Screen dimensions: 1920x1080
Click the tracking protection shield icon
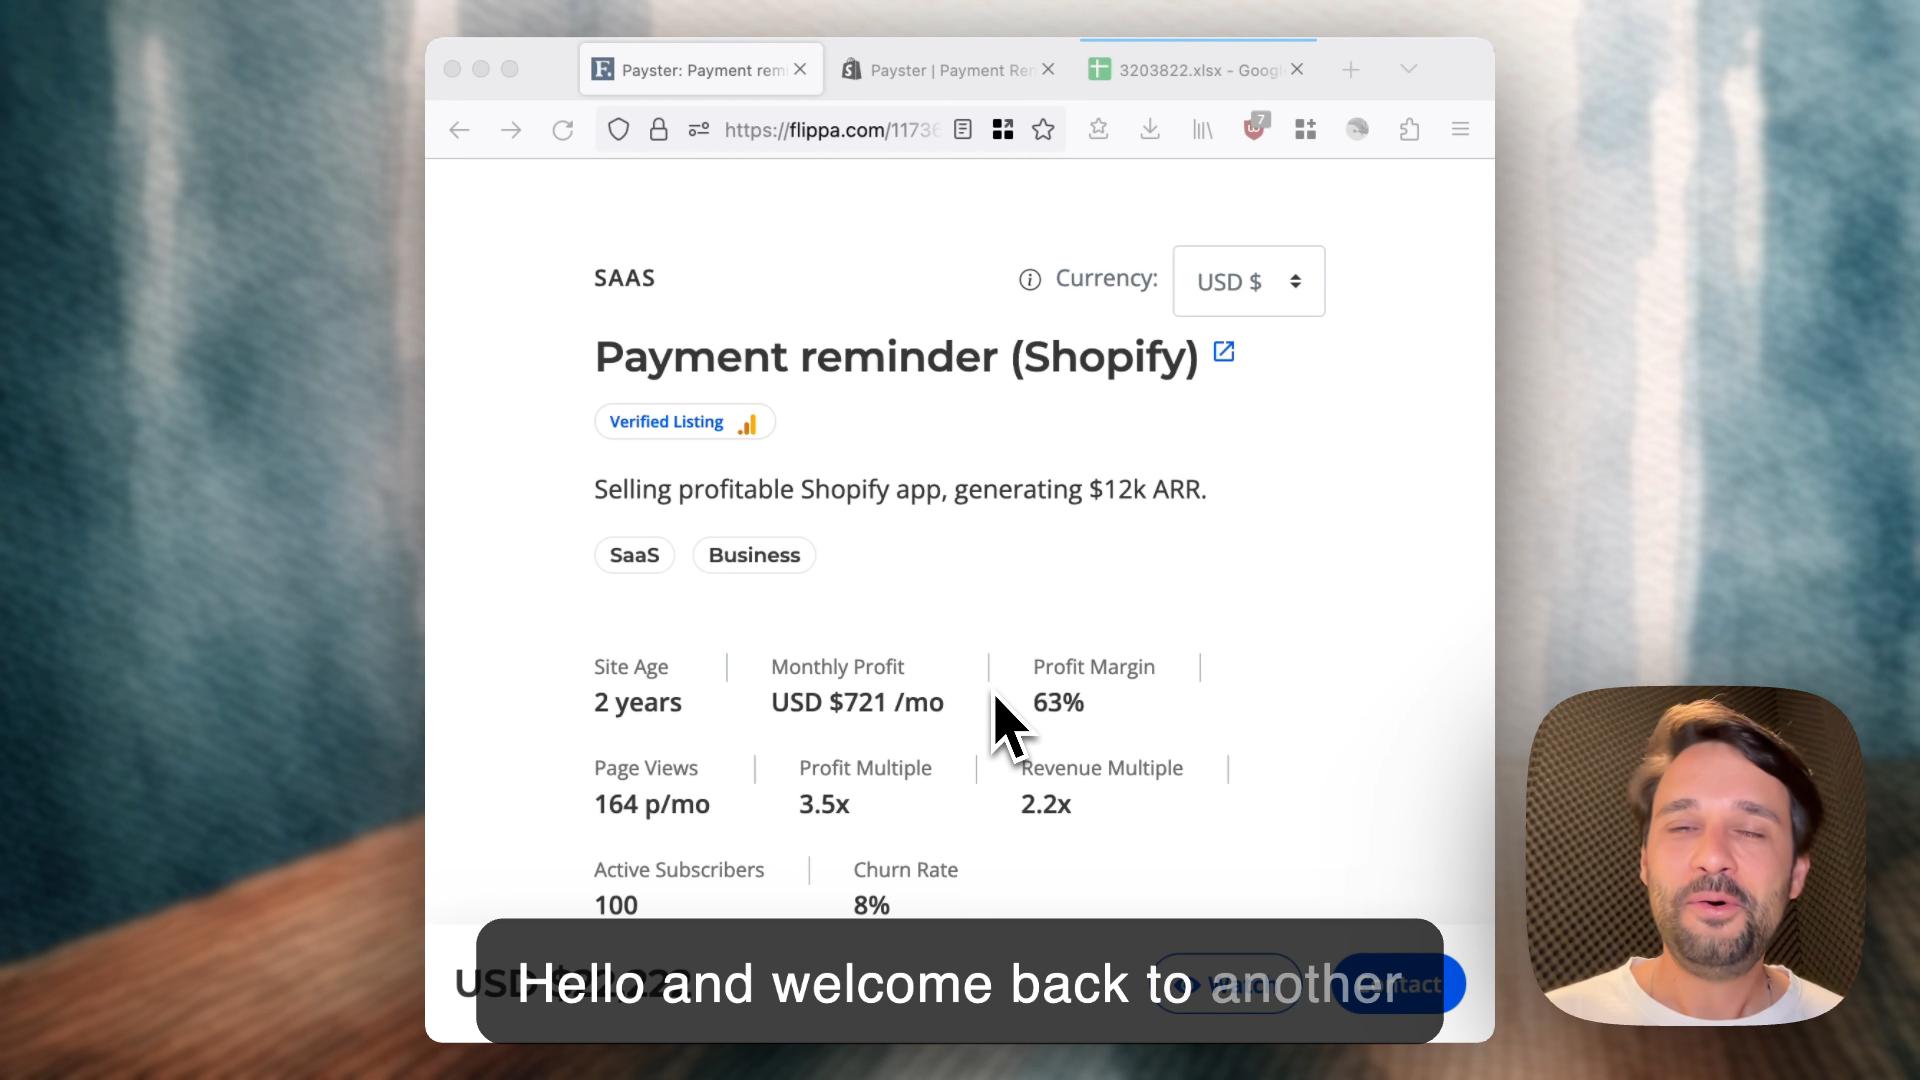618,130
